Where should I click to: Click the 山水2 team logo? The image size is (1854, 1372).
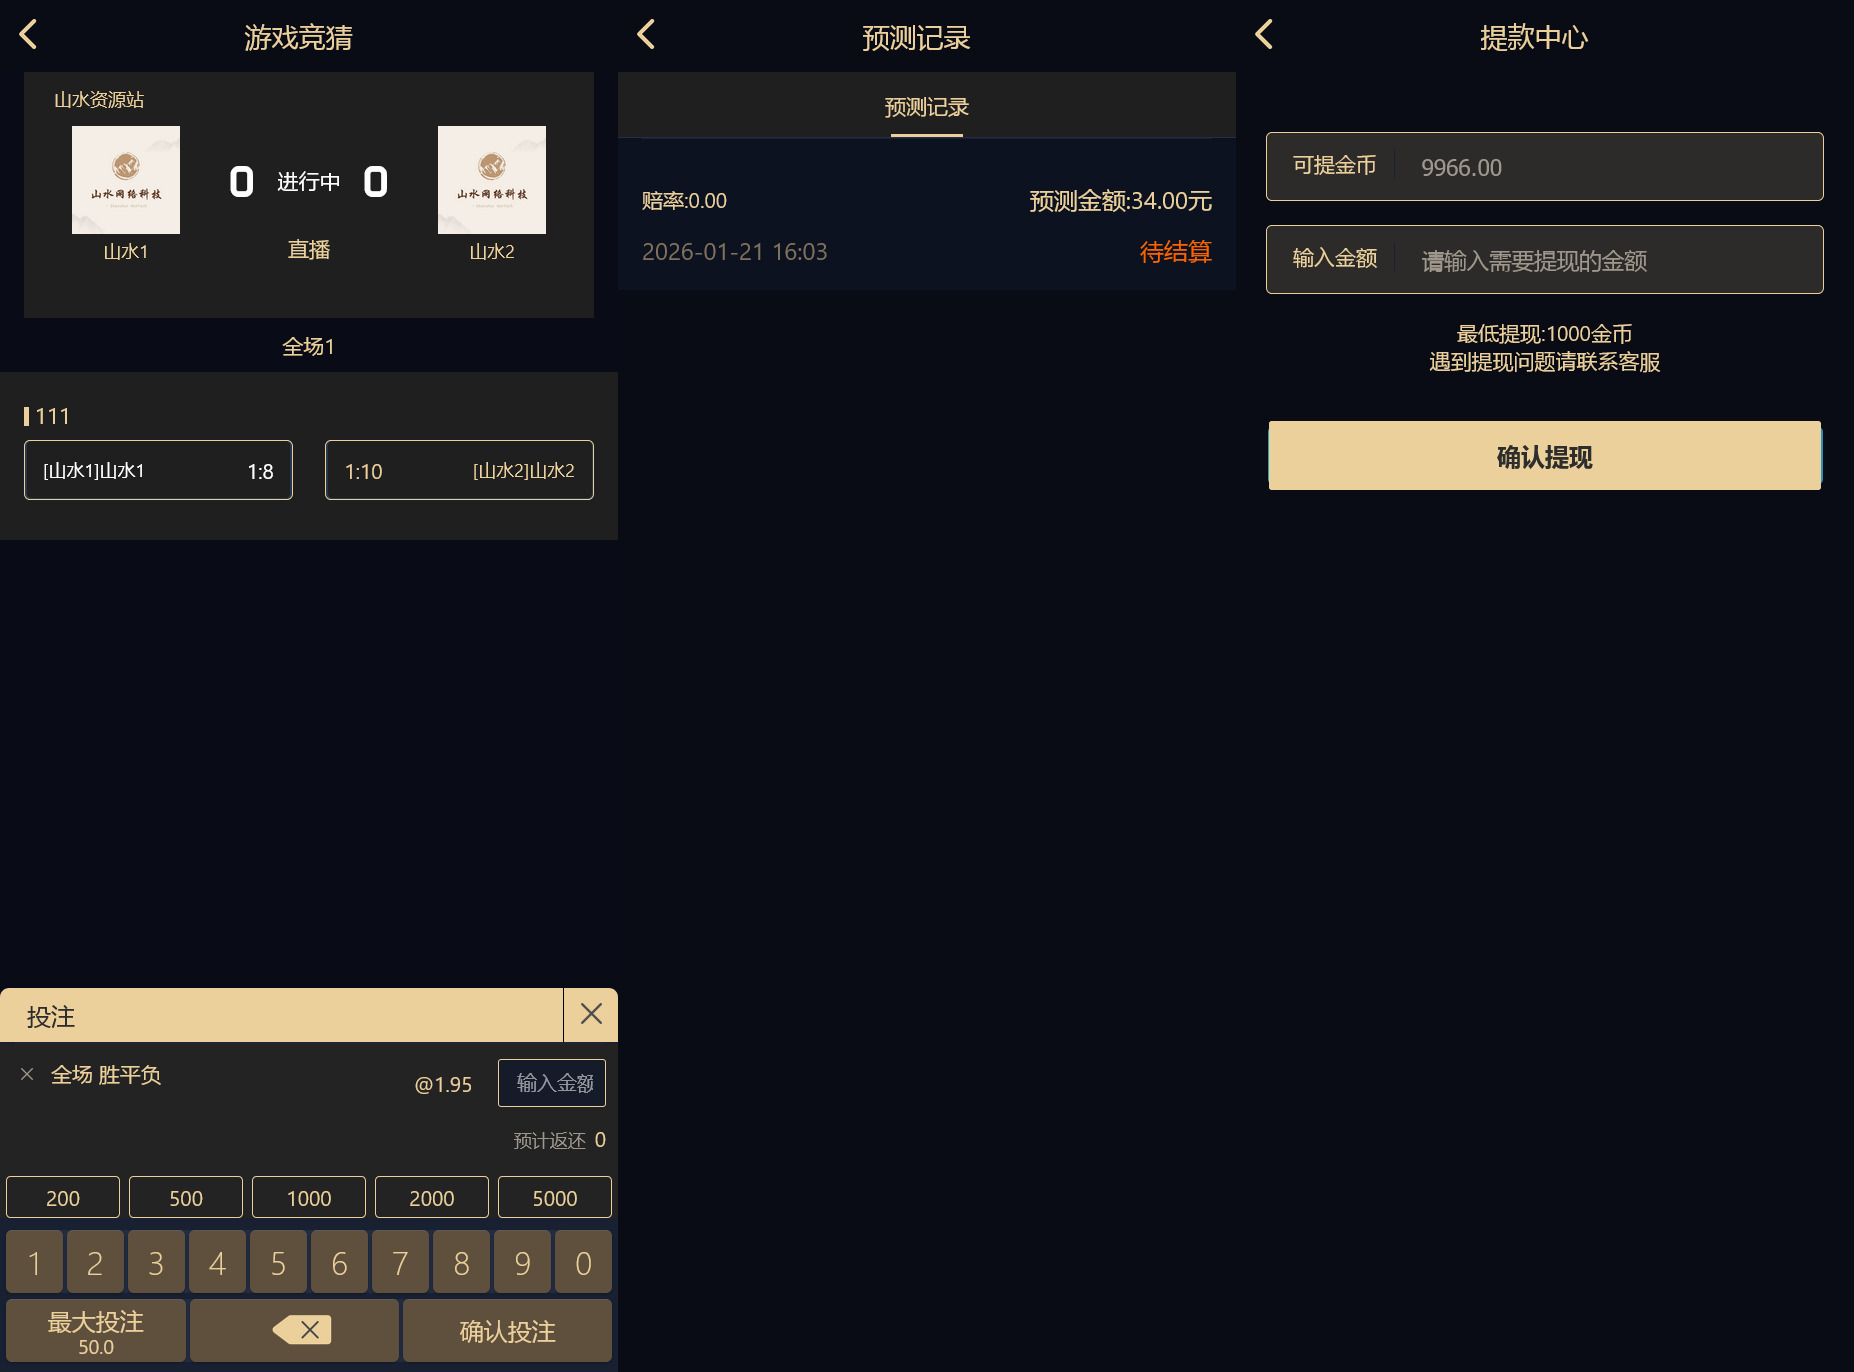coord(491,180)
